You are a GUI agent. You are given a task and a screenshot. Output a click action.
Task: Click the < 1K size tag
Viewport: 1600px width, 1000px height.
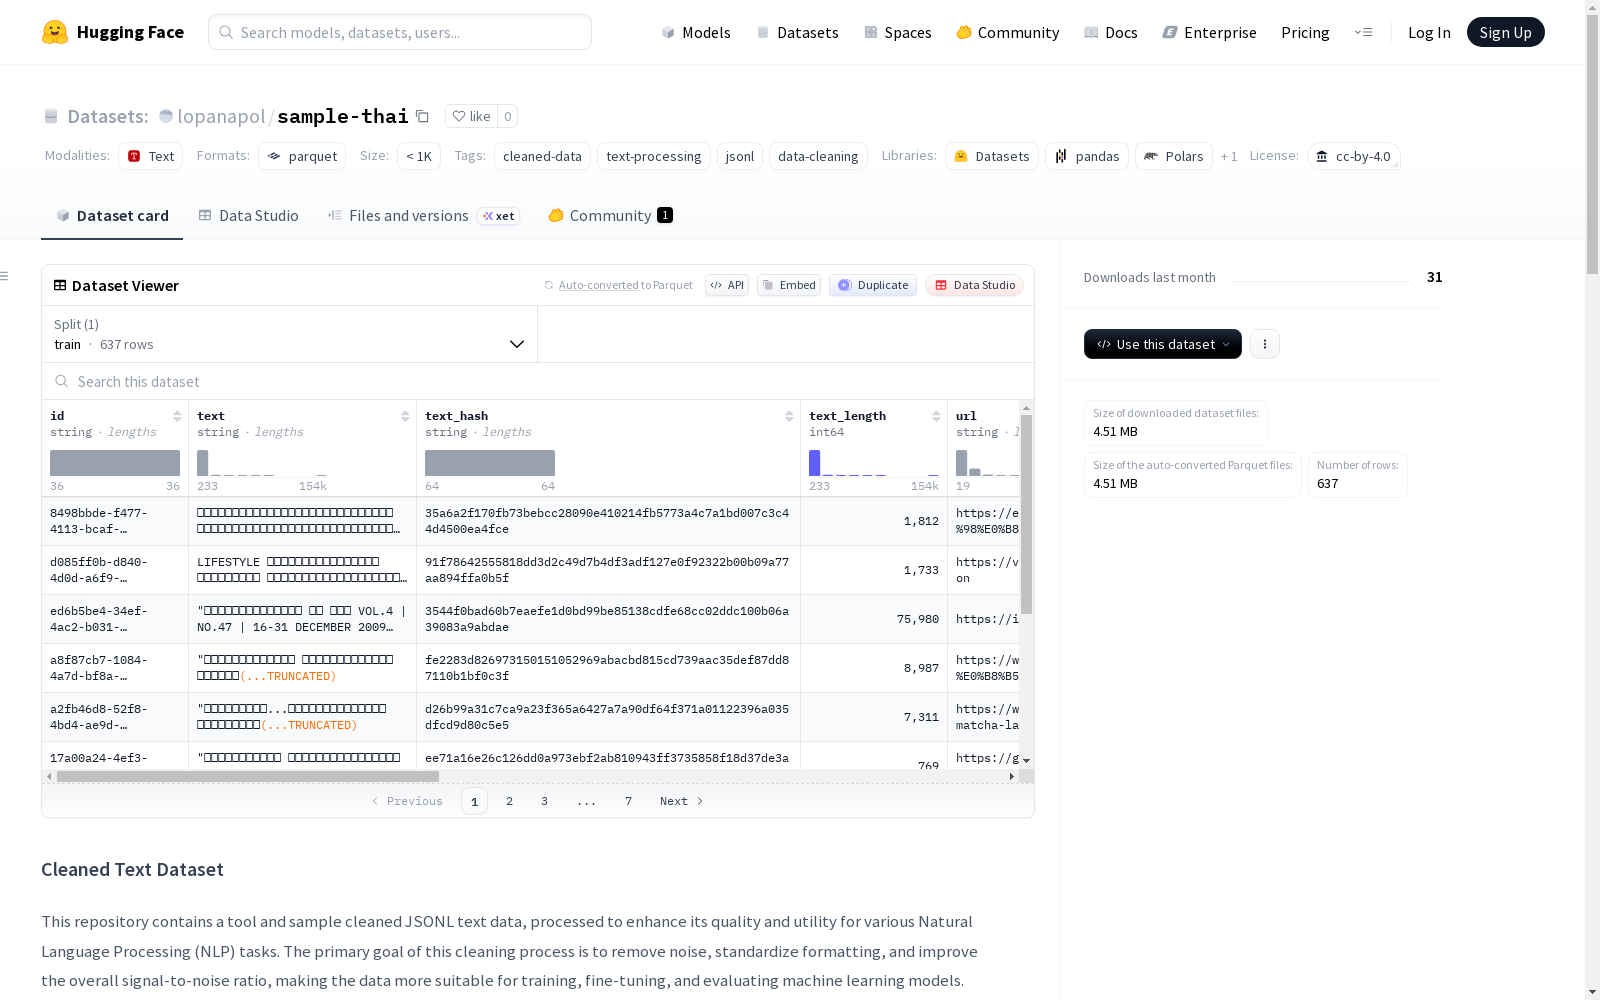[x=419, y=156]
